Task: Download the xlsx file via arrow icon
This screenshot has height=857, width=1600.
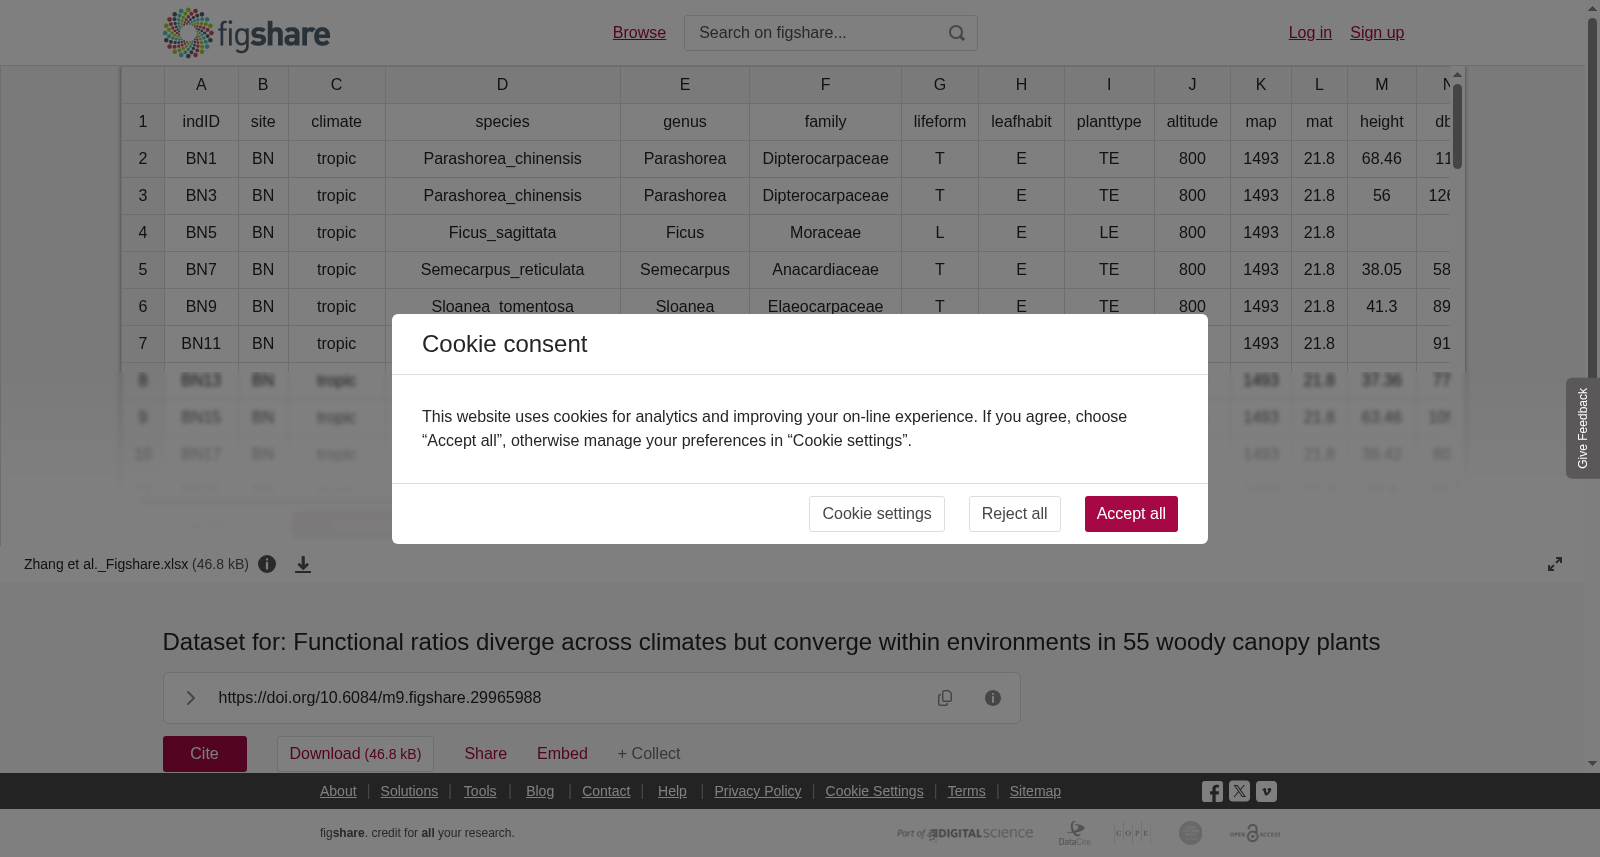Action: tap(303, 564)
